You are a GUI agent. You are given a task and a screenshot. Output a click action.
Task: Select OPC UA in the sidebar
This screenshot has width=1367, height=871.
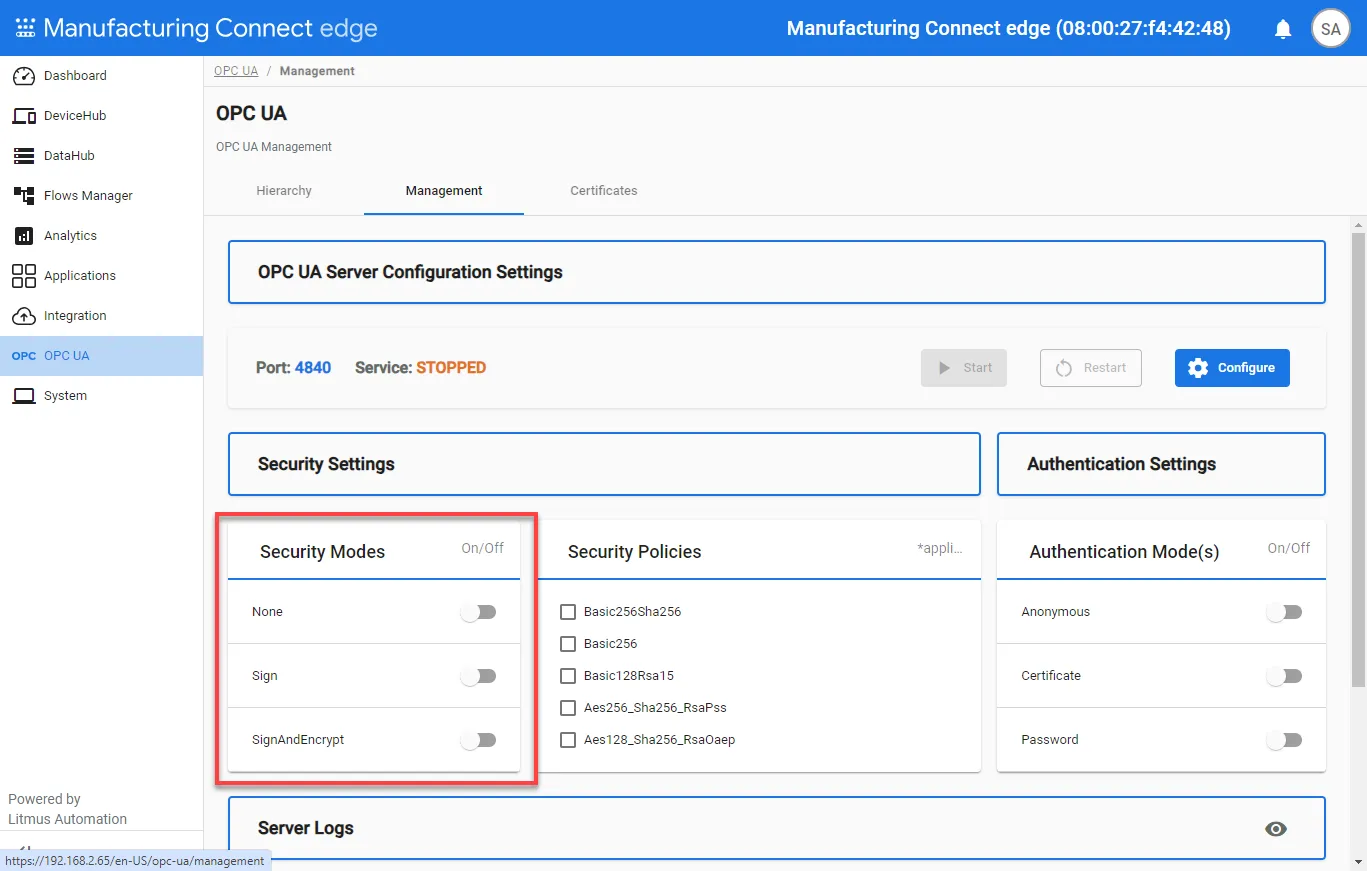(x=101, y=356)
